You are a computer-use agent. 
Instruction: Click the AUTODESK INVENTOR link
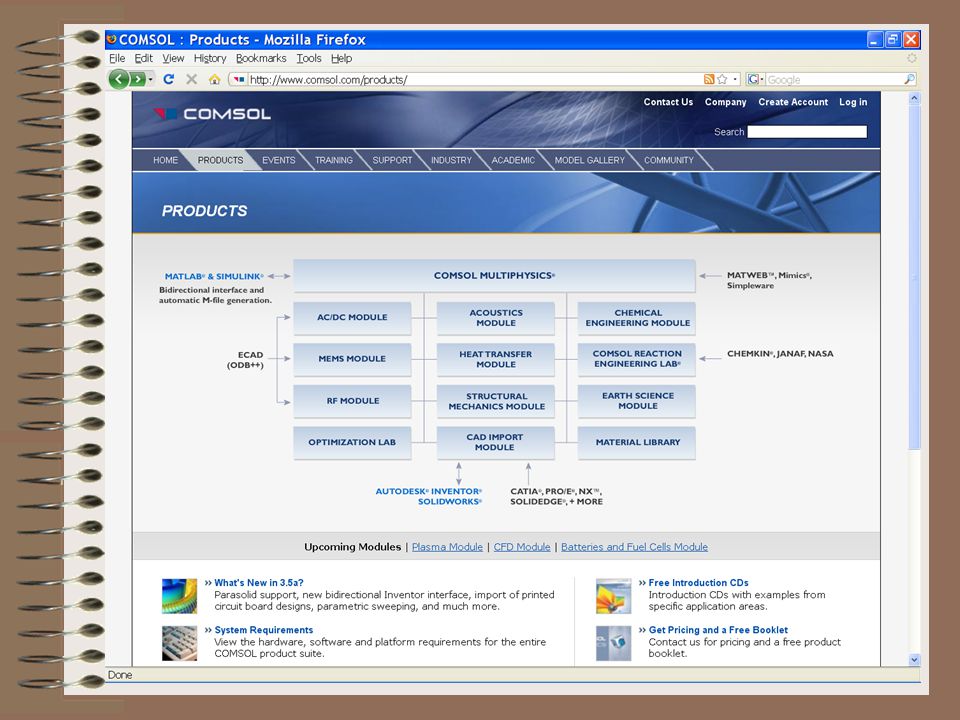pyautogui.click(x=429, y=491)
